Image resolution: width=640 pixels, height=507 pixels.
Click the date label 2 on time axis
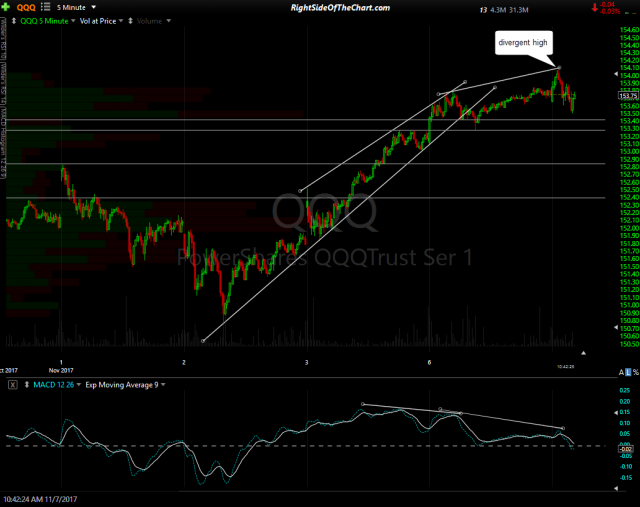point(184,362)
